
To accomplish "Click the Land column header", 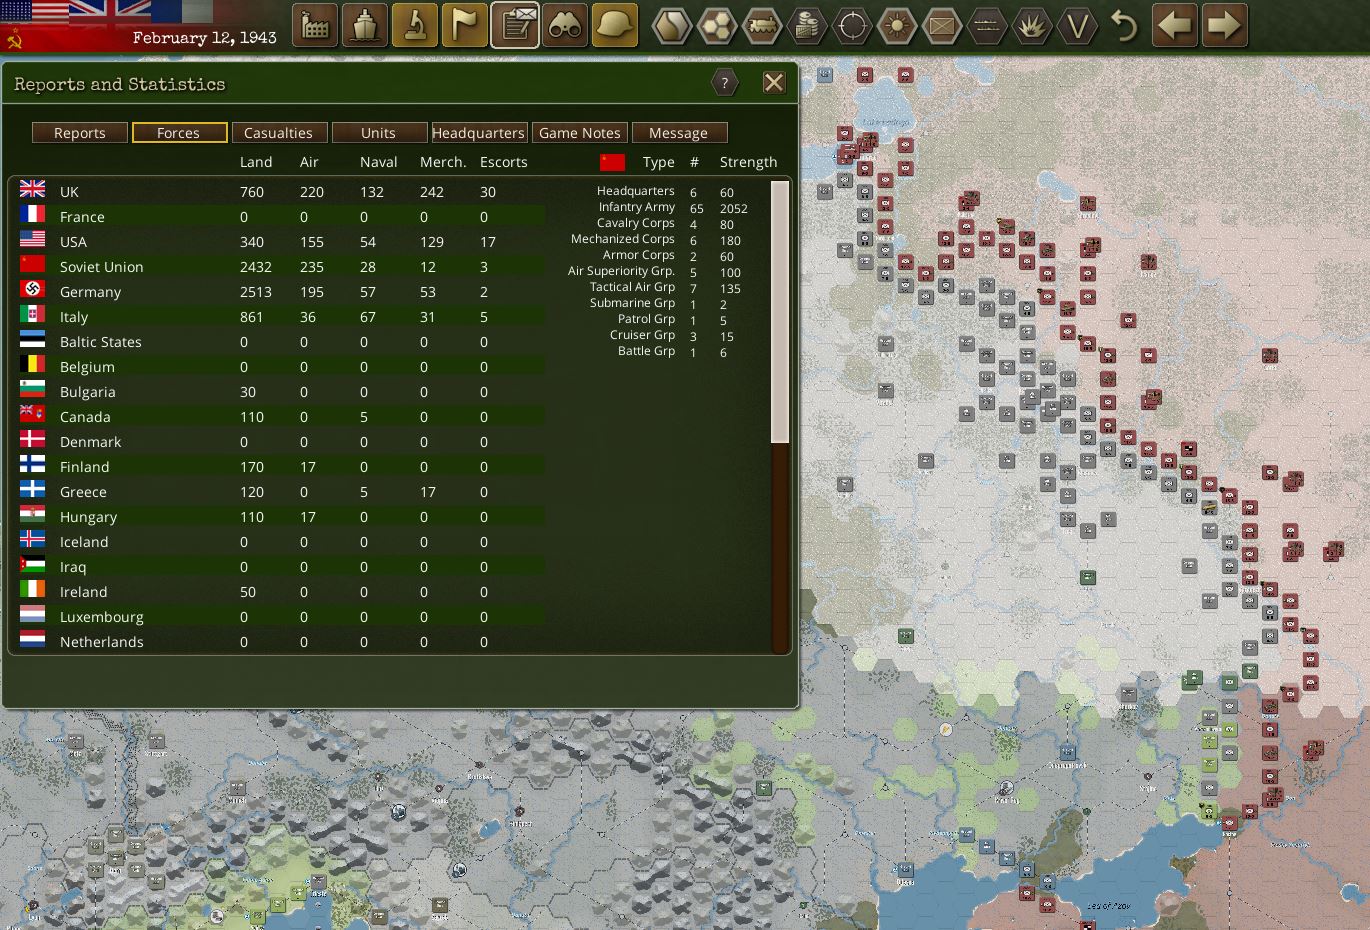I will [256, 162].
